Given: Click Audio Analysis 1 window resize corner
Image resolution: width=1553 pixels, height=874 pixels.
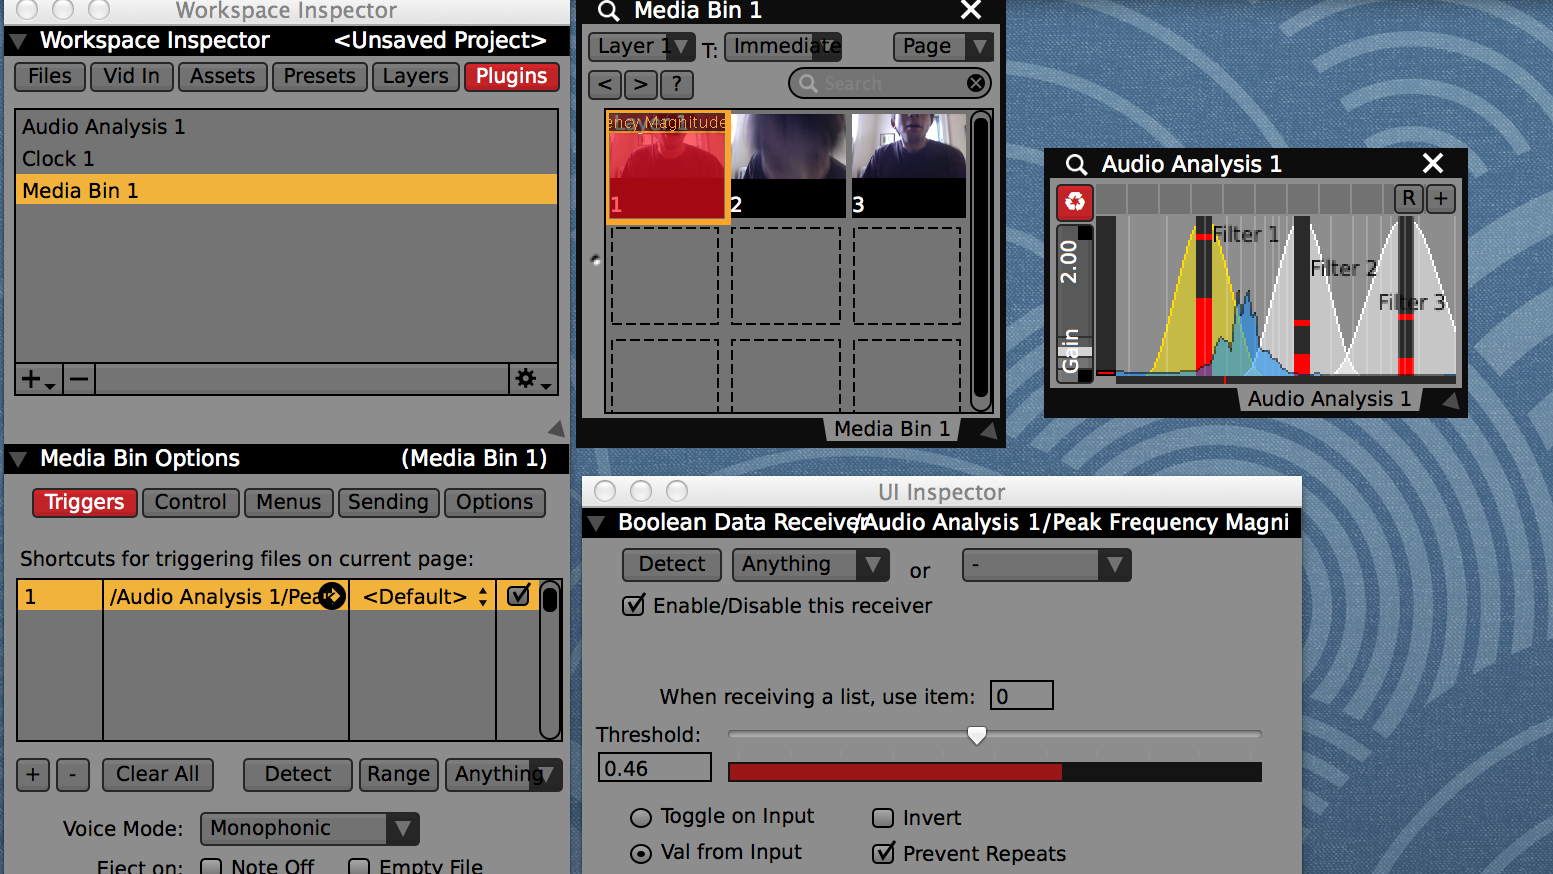Looking at the screenshot, I should [1449, 400].
